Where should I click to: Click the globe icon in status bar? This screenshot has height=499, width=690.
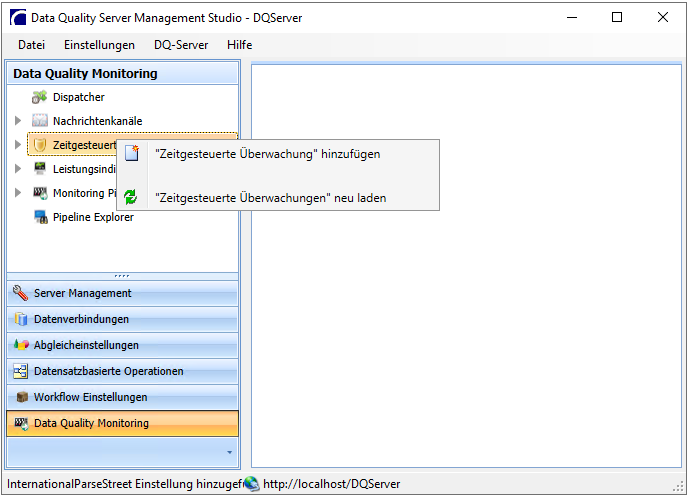point(252,484)
